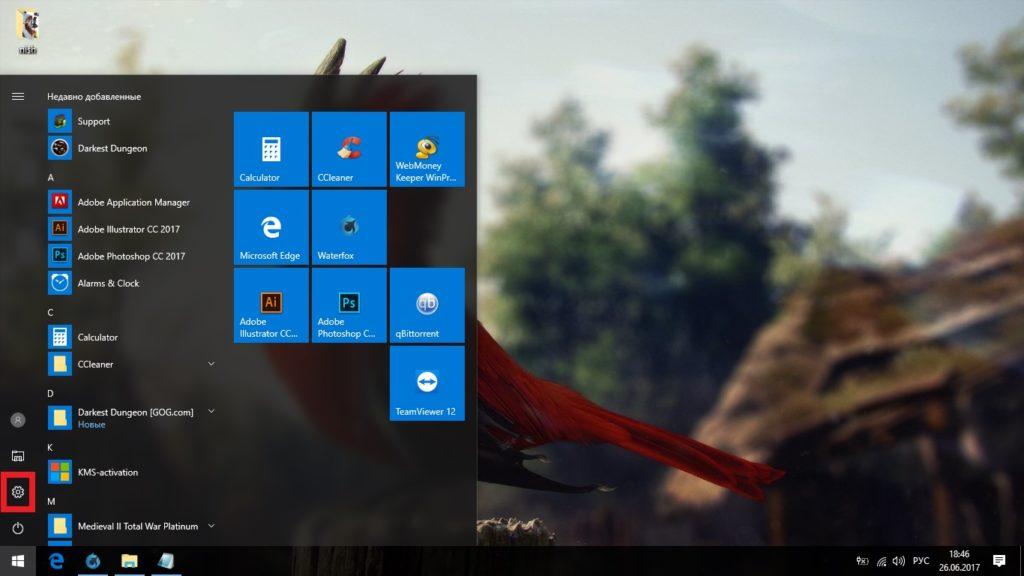Open Adobe Photoshop CC tile
Screen dimensions: 1024x576
(349, 305)
